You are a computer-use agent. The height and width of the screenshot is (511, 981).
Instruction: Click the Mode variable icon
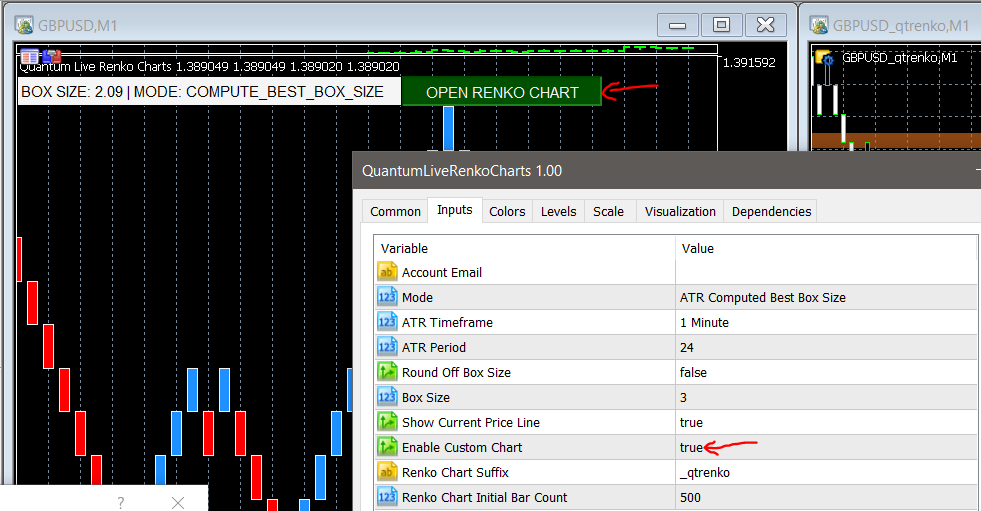click(387, 297)
